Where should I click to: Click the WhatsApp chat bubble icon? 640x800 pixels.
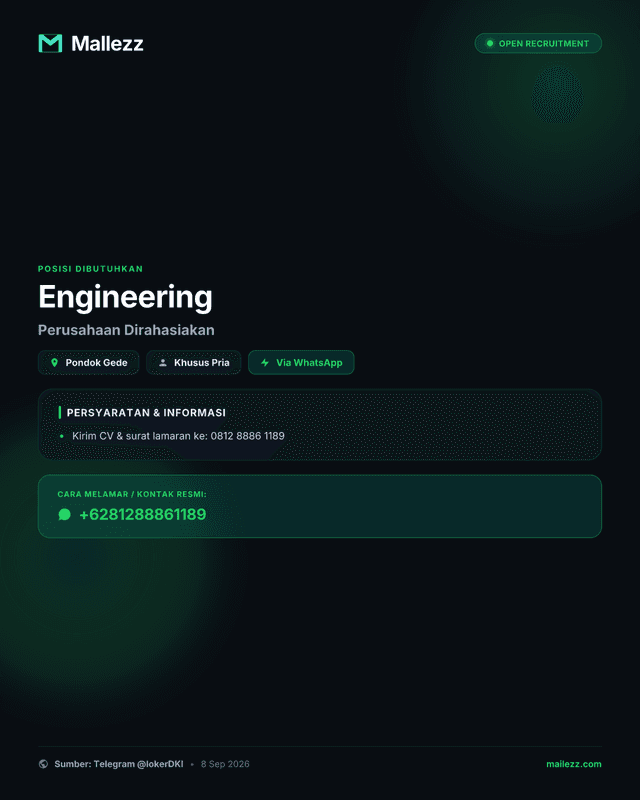click(64, 514)
